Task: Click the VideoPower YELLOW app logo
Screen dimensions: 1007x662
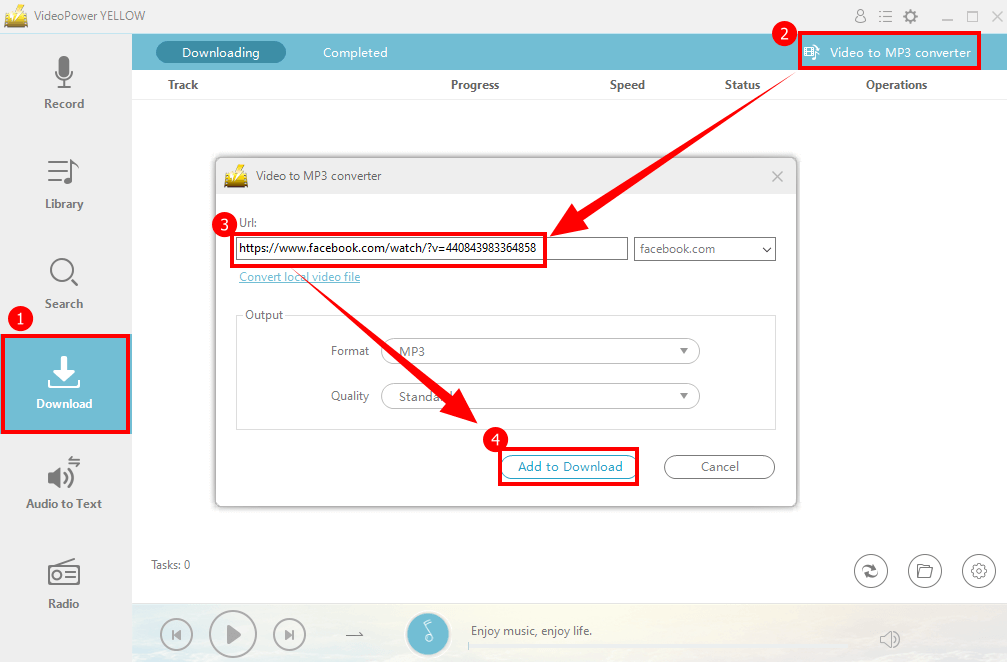Action: (16, 16)
